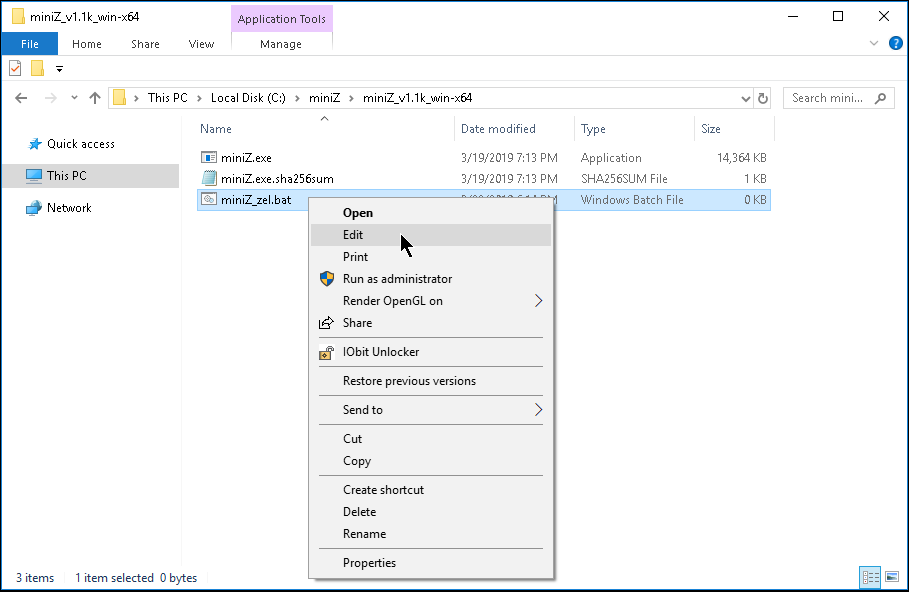Image resolution: width=909 pixels, height=592 pixels.
Task: Click in the Search miniZ field
Action: [x=839, y=98]
